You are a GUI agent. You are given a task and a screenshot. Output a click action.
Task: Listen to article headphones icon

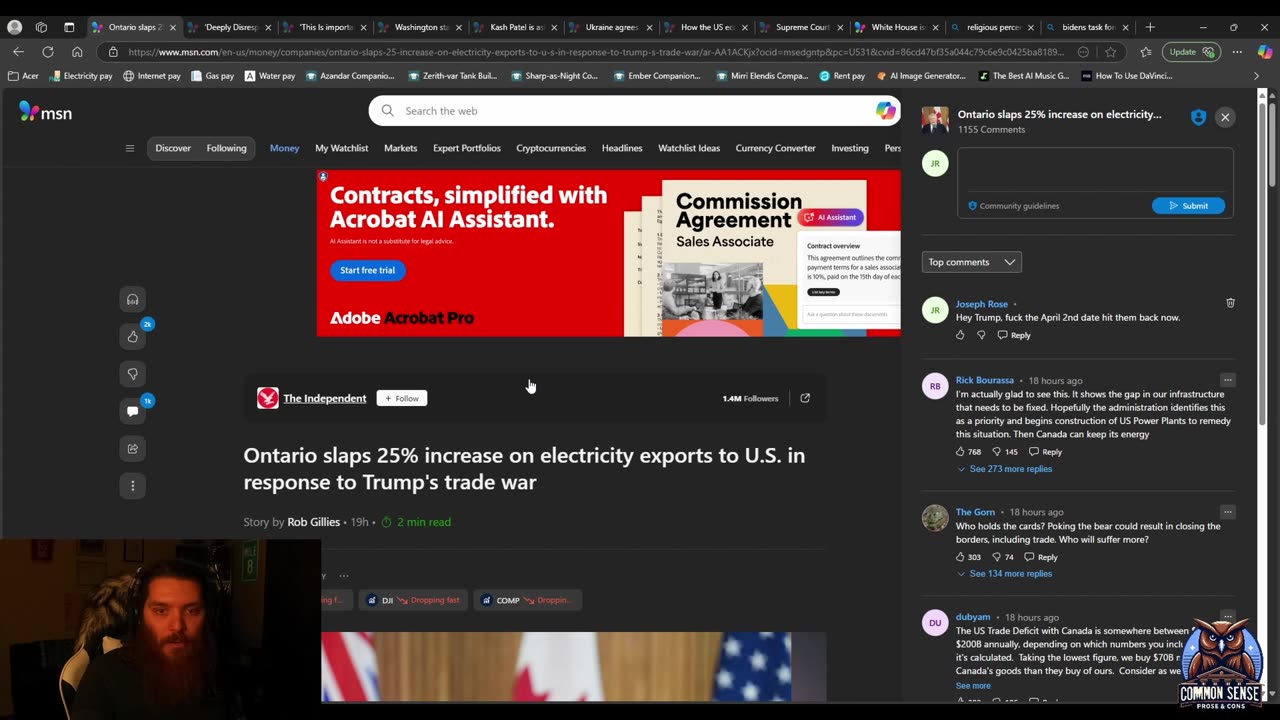[132, 299]
